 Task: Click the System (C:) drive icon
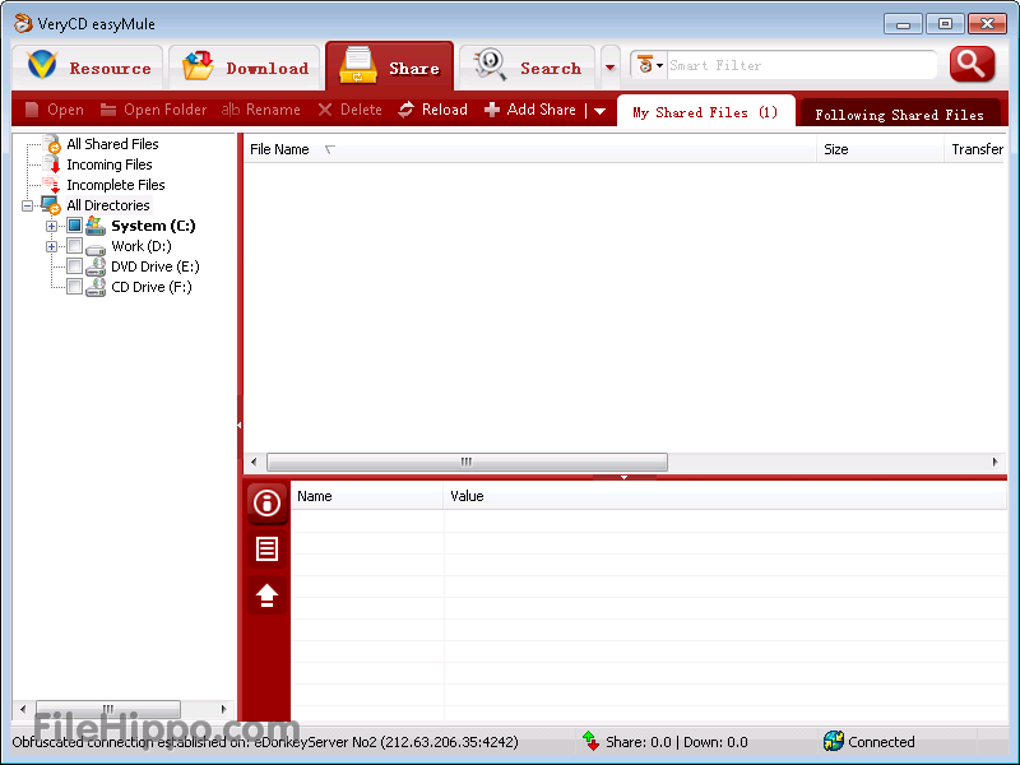point(96,225)
